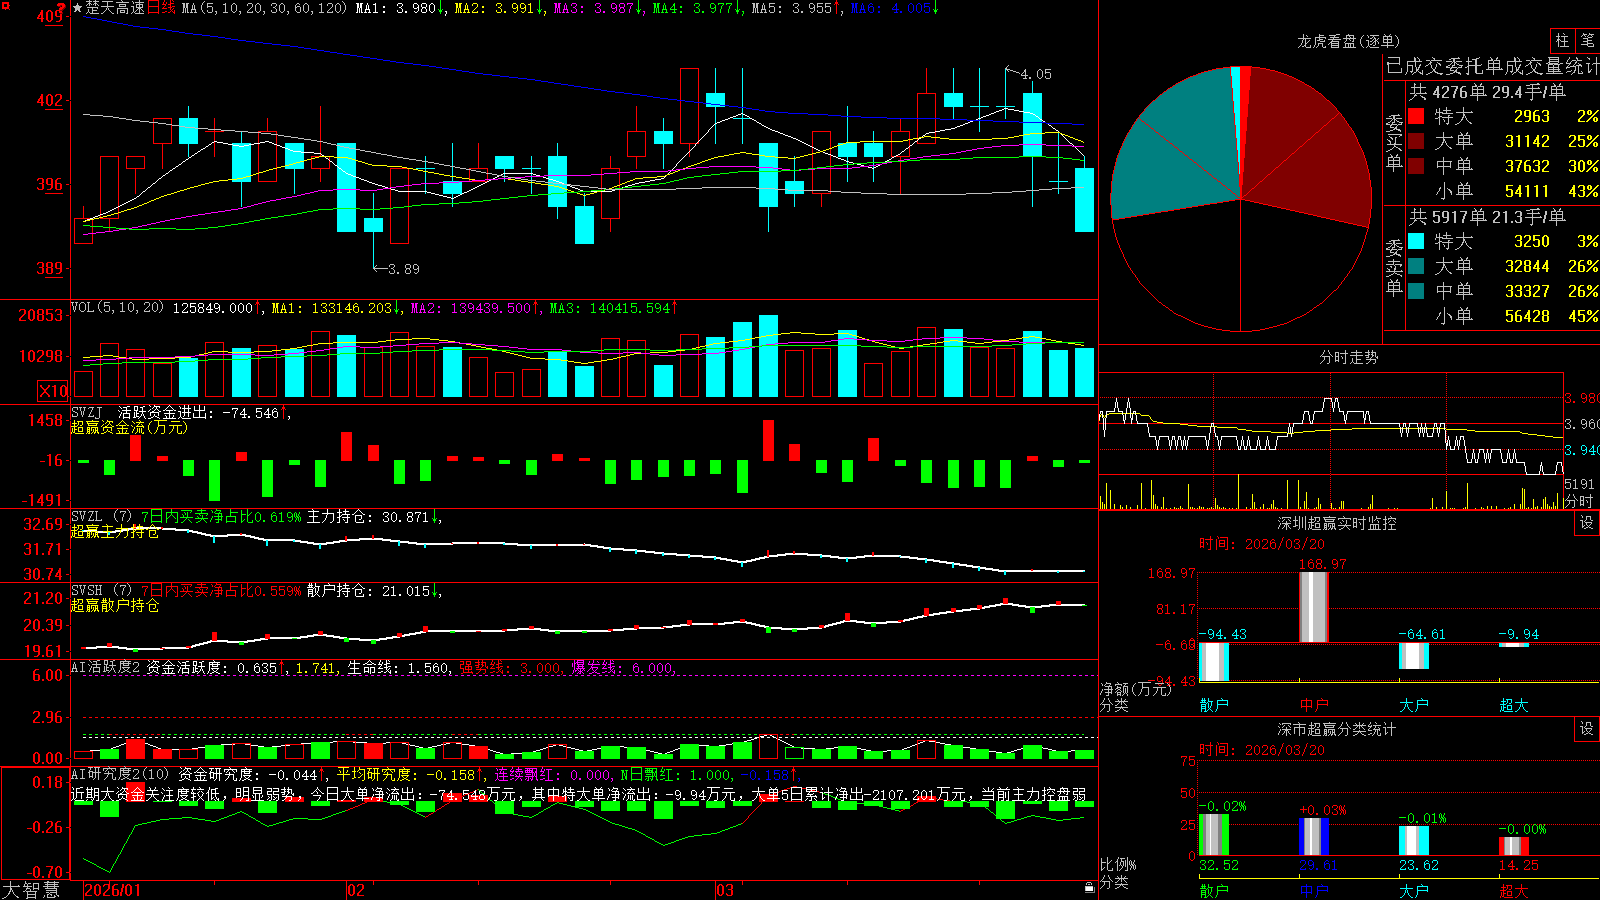
Task: Click the 3.89 low price annotation
Action: pos(403,269)
